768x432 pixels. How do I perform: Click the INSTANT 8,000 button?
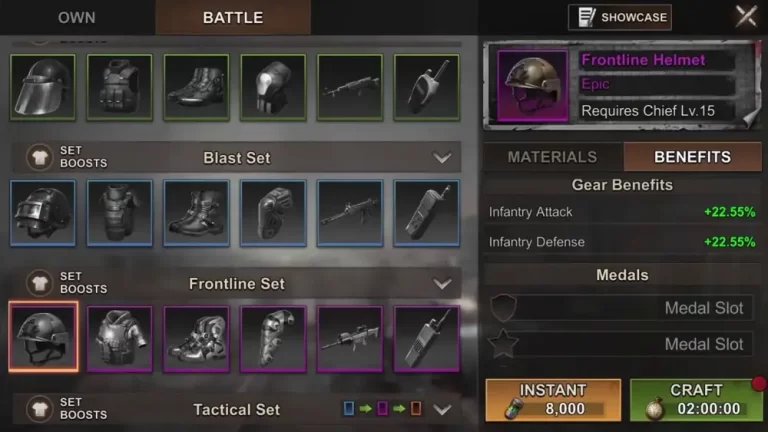click(553, 400)
